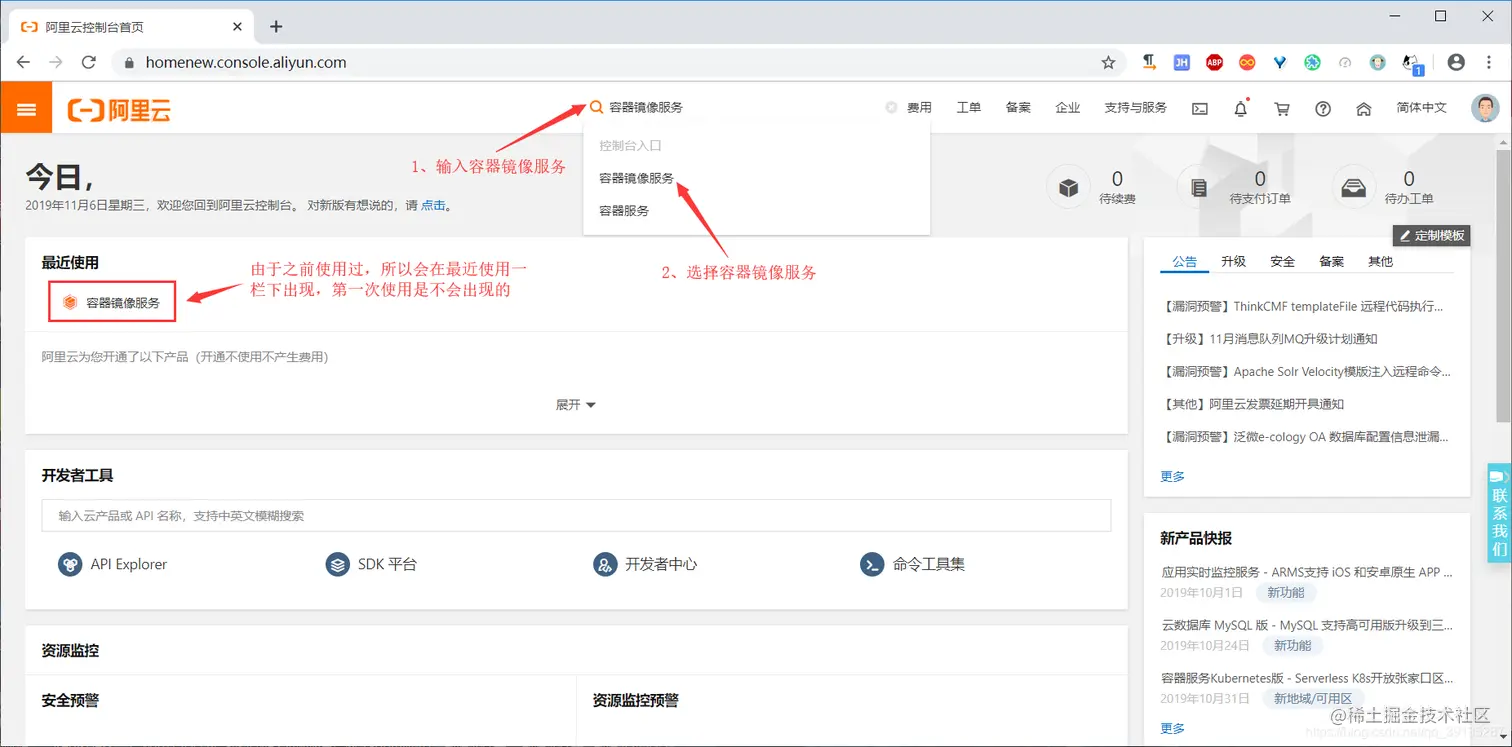
Task: Go back in the browser
Action: 23,62
